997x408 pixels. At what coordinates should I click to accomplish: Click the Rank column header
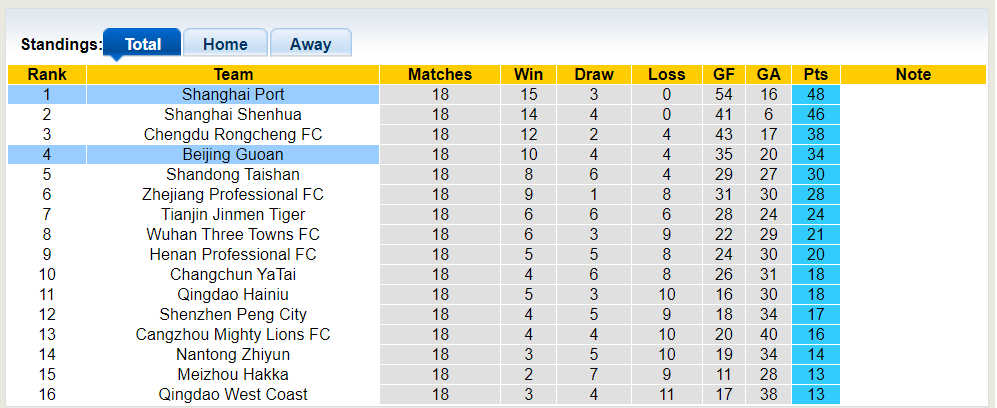47,74
